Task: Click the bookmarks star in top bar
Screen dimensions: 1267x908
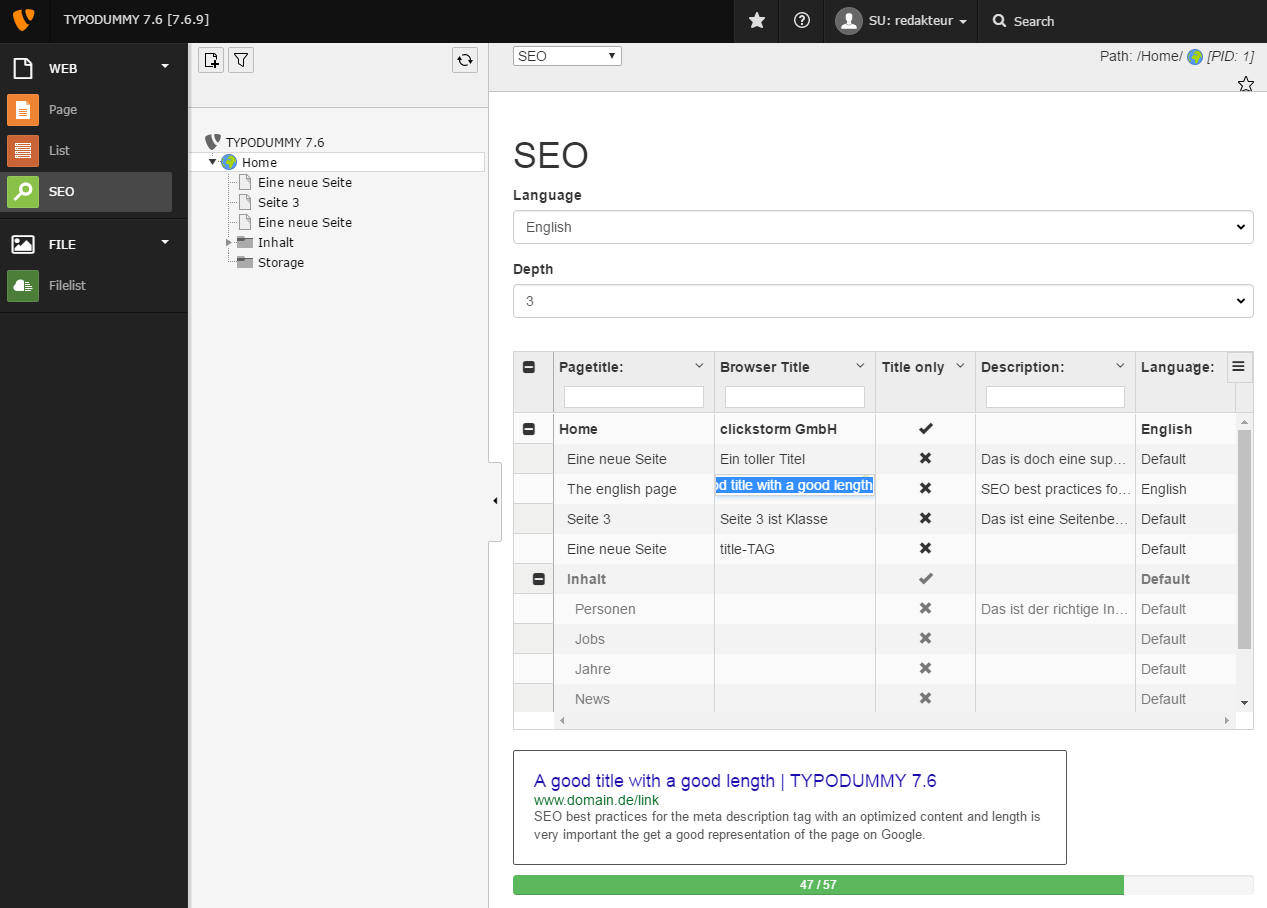Action: point(755,21)
